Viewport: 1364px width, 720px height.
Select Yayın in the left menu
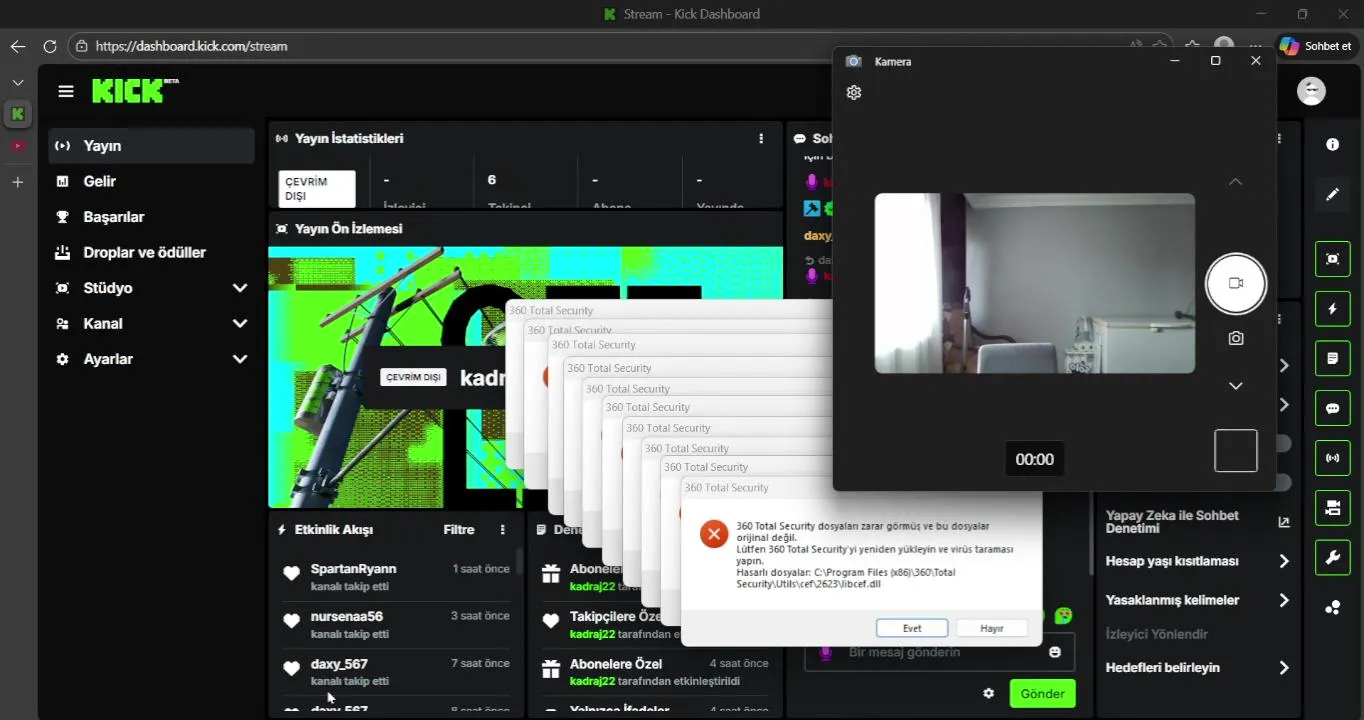(152, 146)
